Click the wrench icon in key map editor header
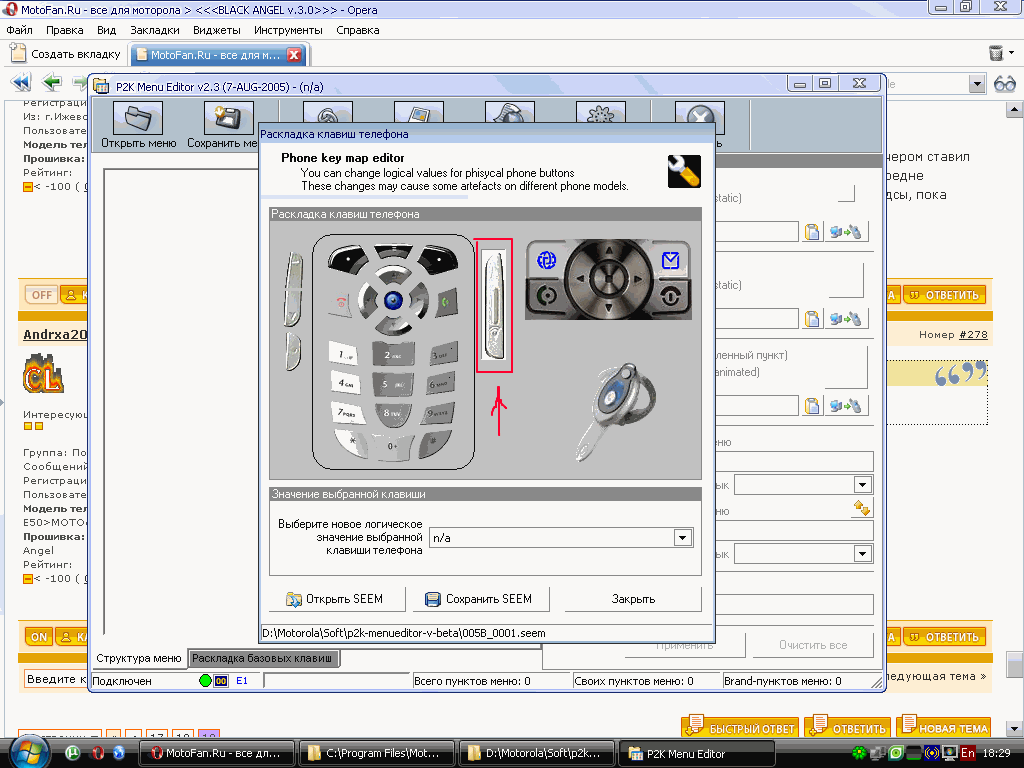Viewport: 1024px width, 768px height. tap(684, 171)
